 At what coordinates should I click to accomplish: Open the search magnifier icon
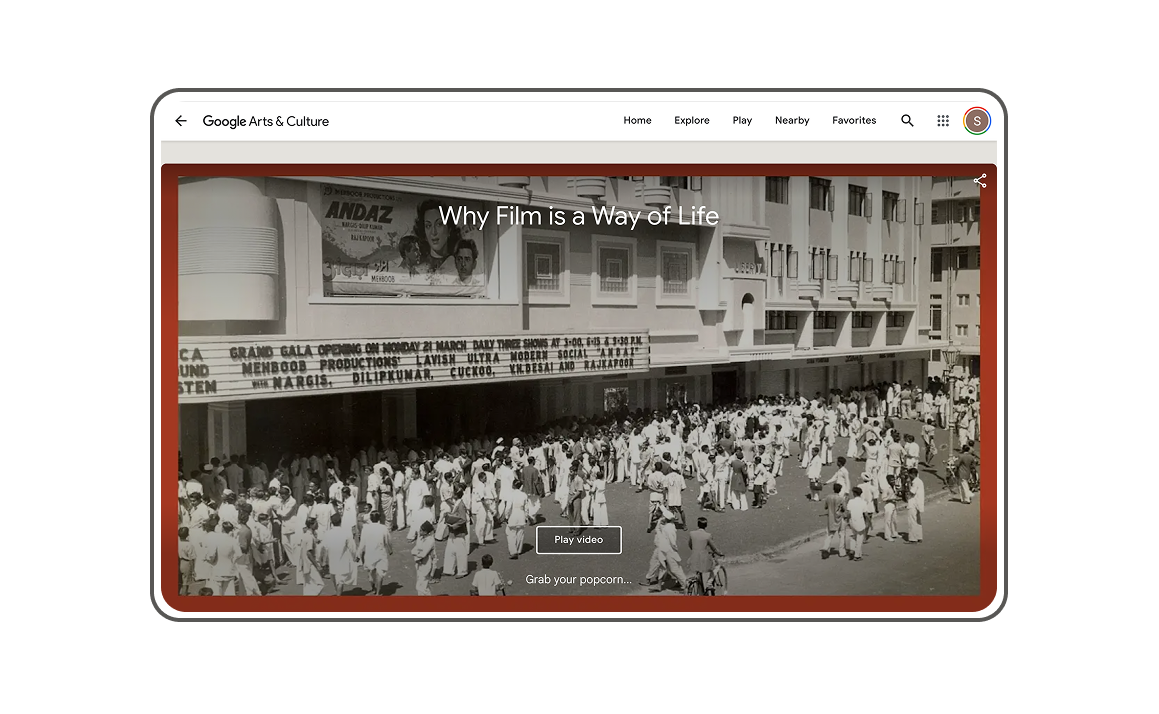(x=907, y=121)
